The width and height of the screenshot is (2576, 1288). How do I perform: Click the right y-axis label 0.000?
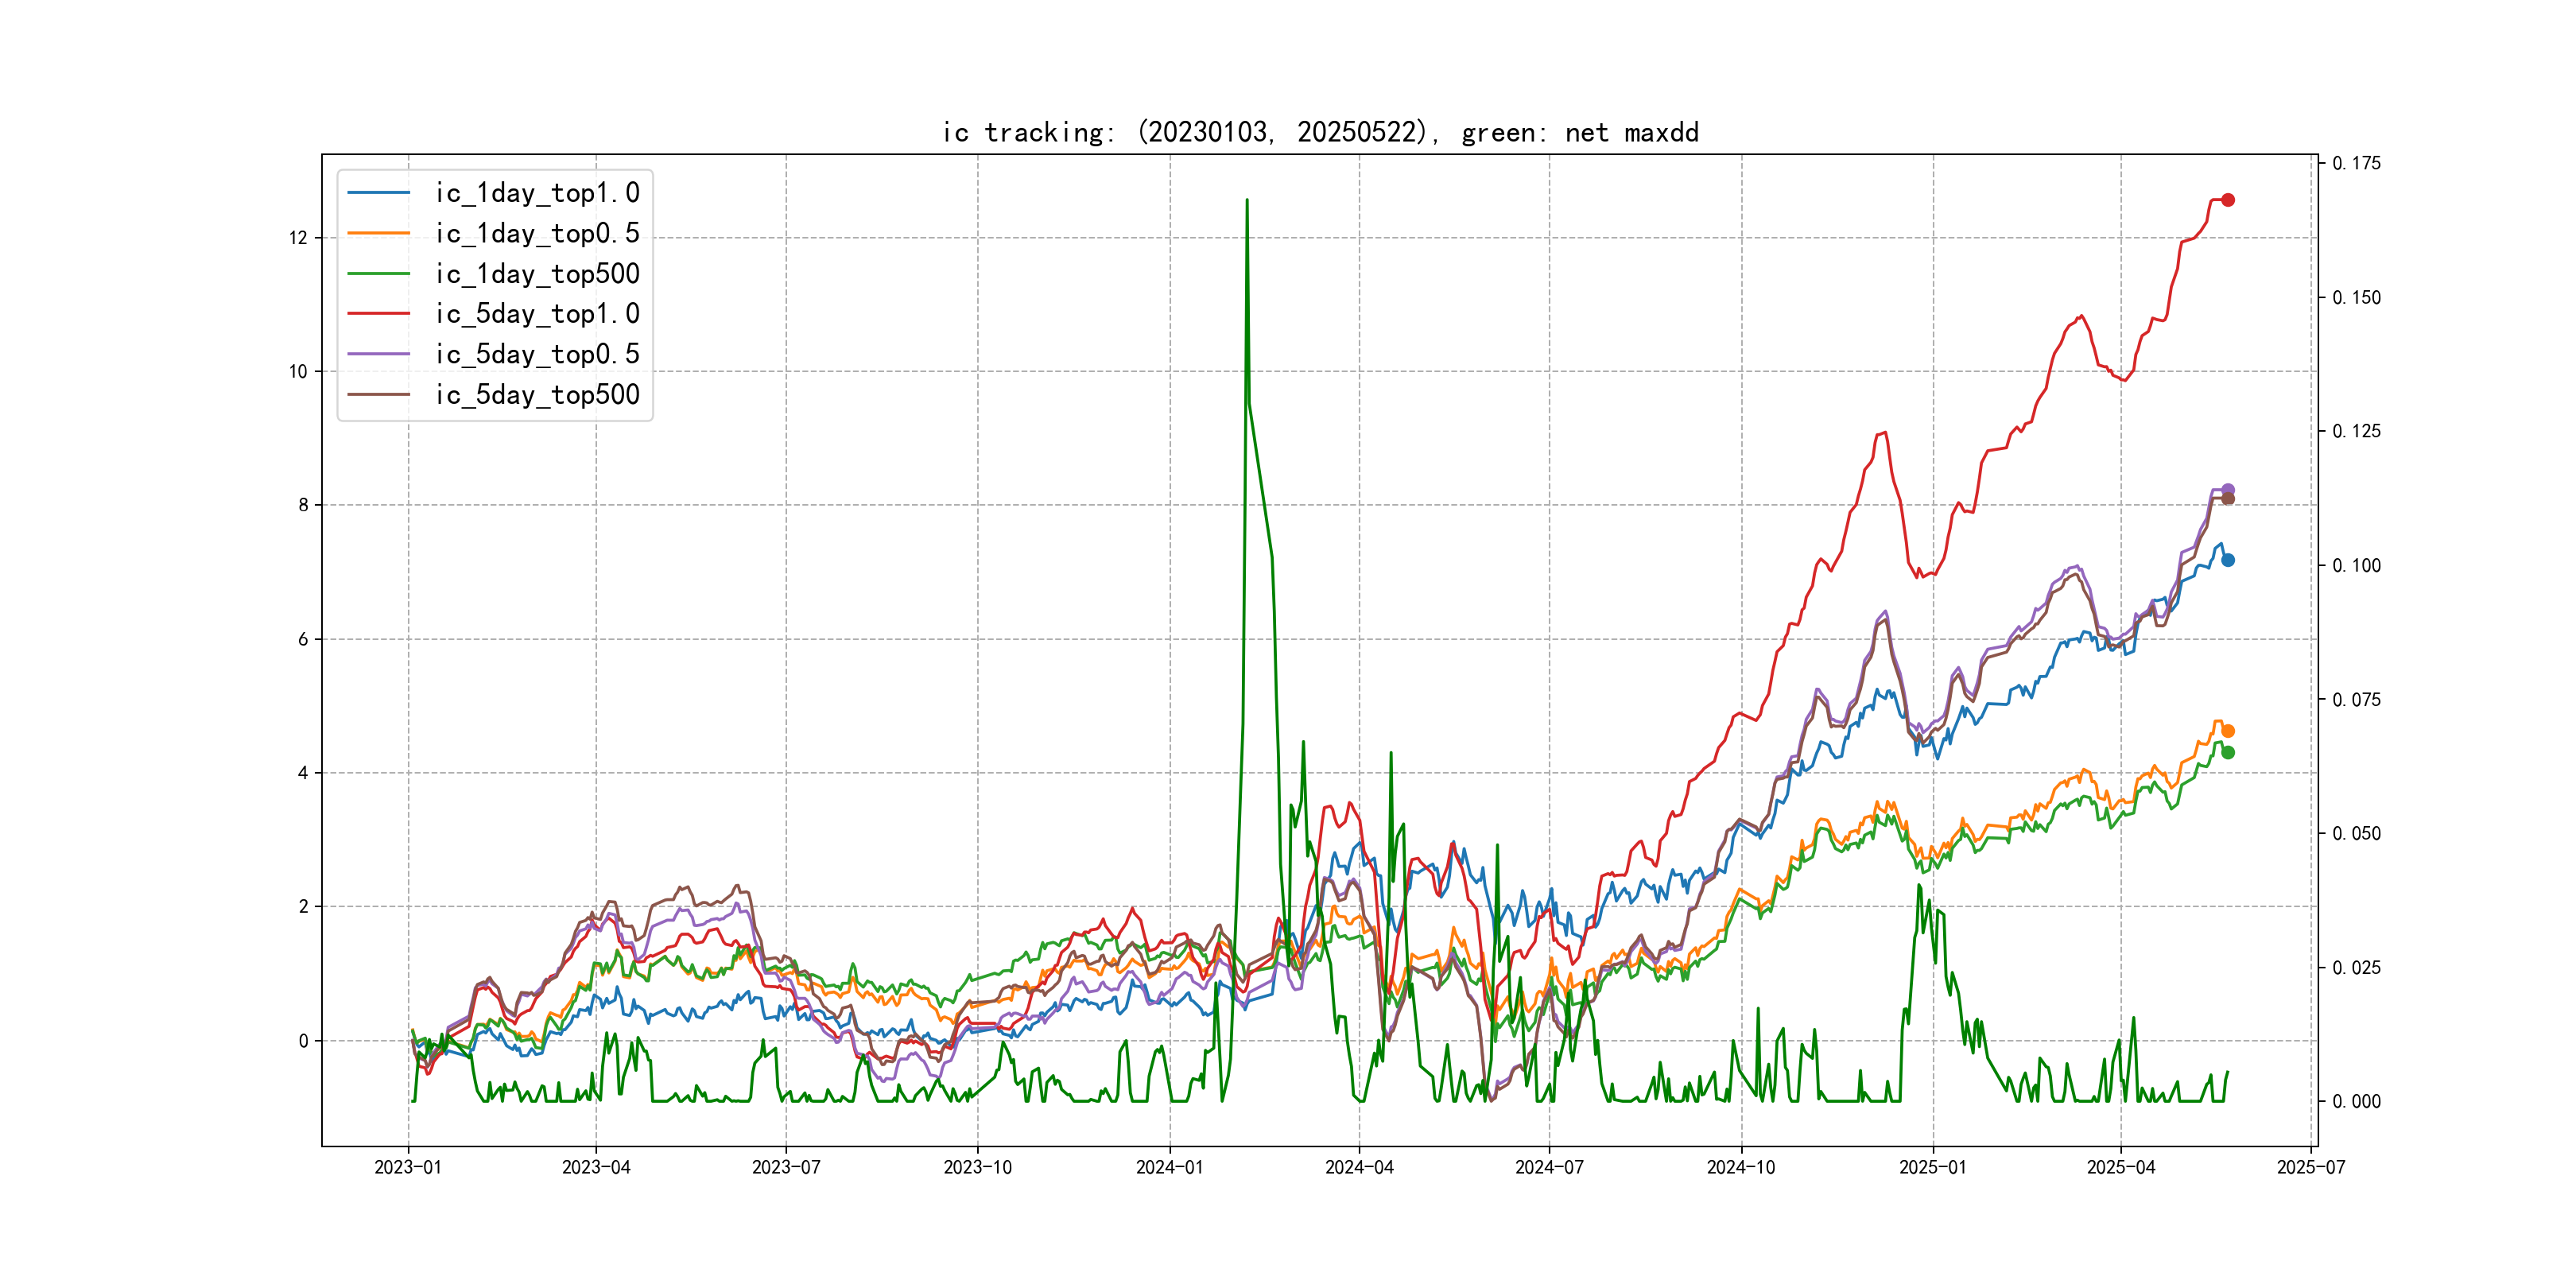(x=2356, y=1101)
